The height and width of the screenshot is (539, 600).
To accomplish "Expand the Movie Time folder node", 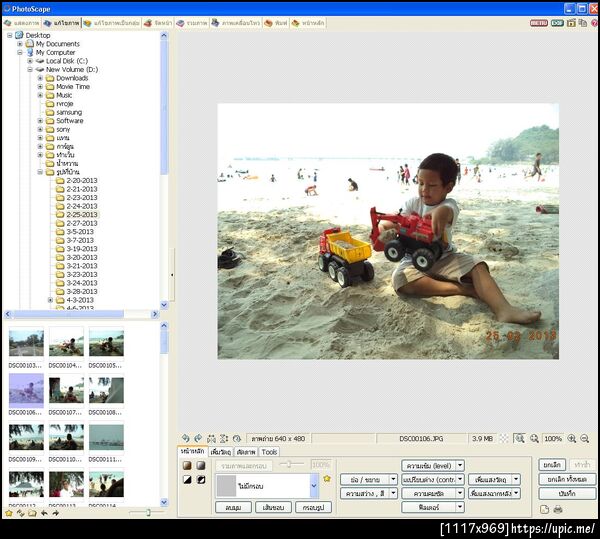I will tap(40, 86).
